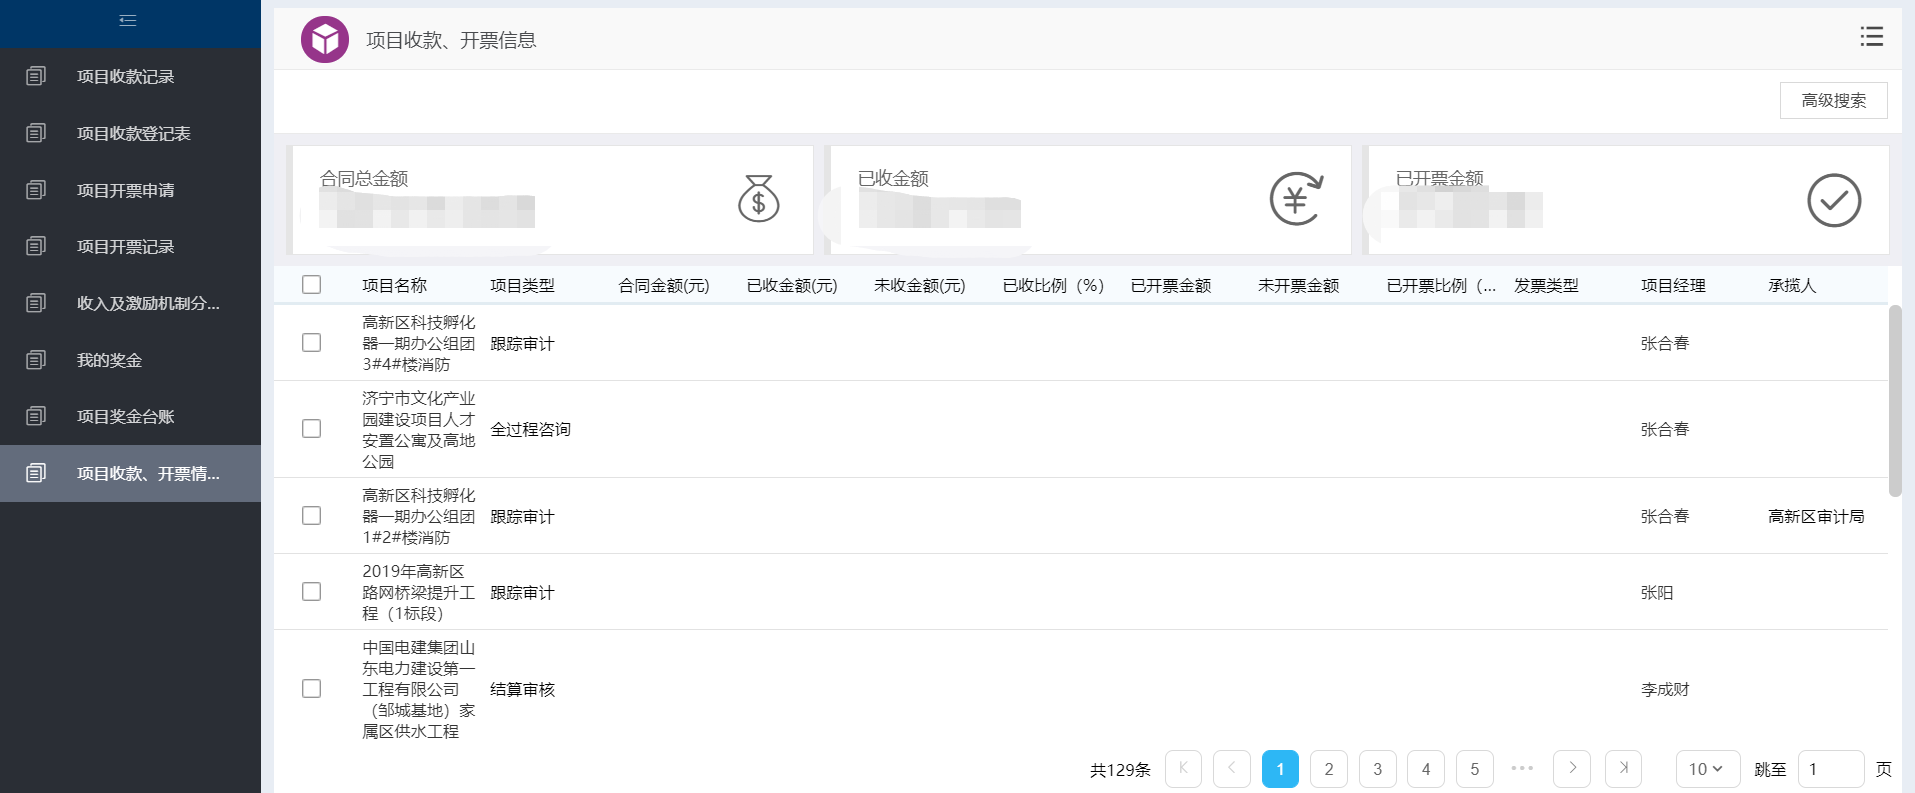
Task: Open the list menu icon at top right
Action: [1871, 37]
